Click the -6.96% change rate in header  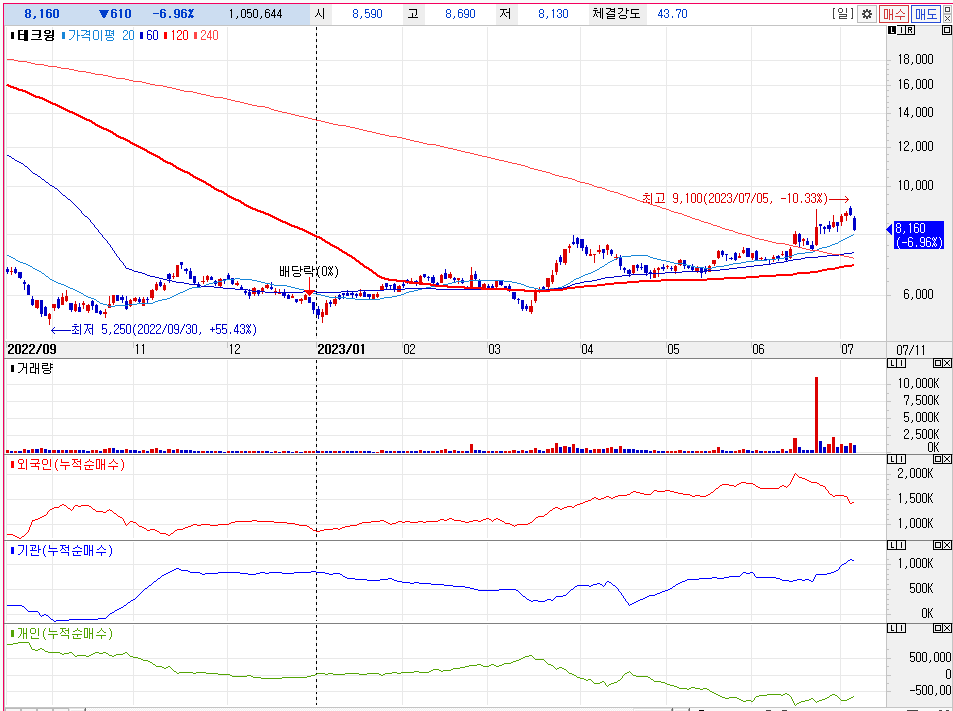tap(173, 13)
